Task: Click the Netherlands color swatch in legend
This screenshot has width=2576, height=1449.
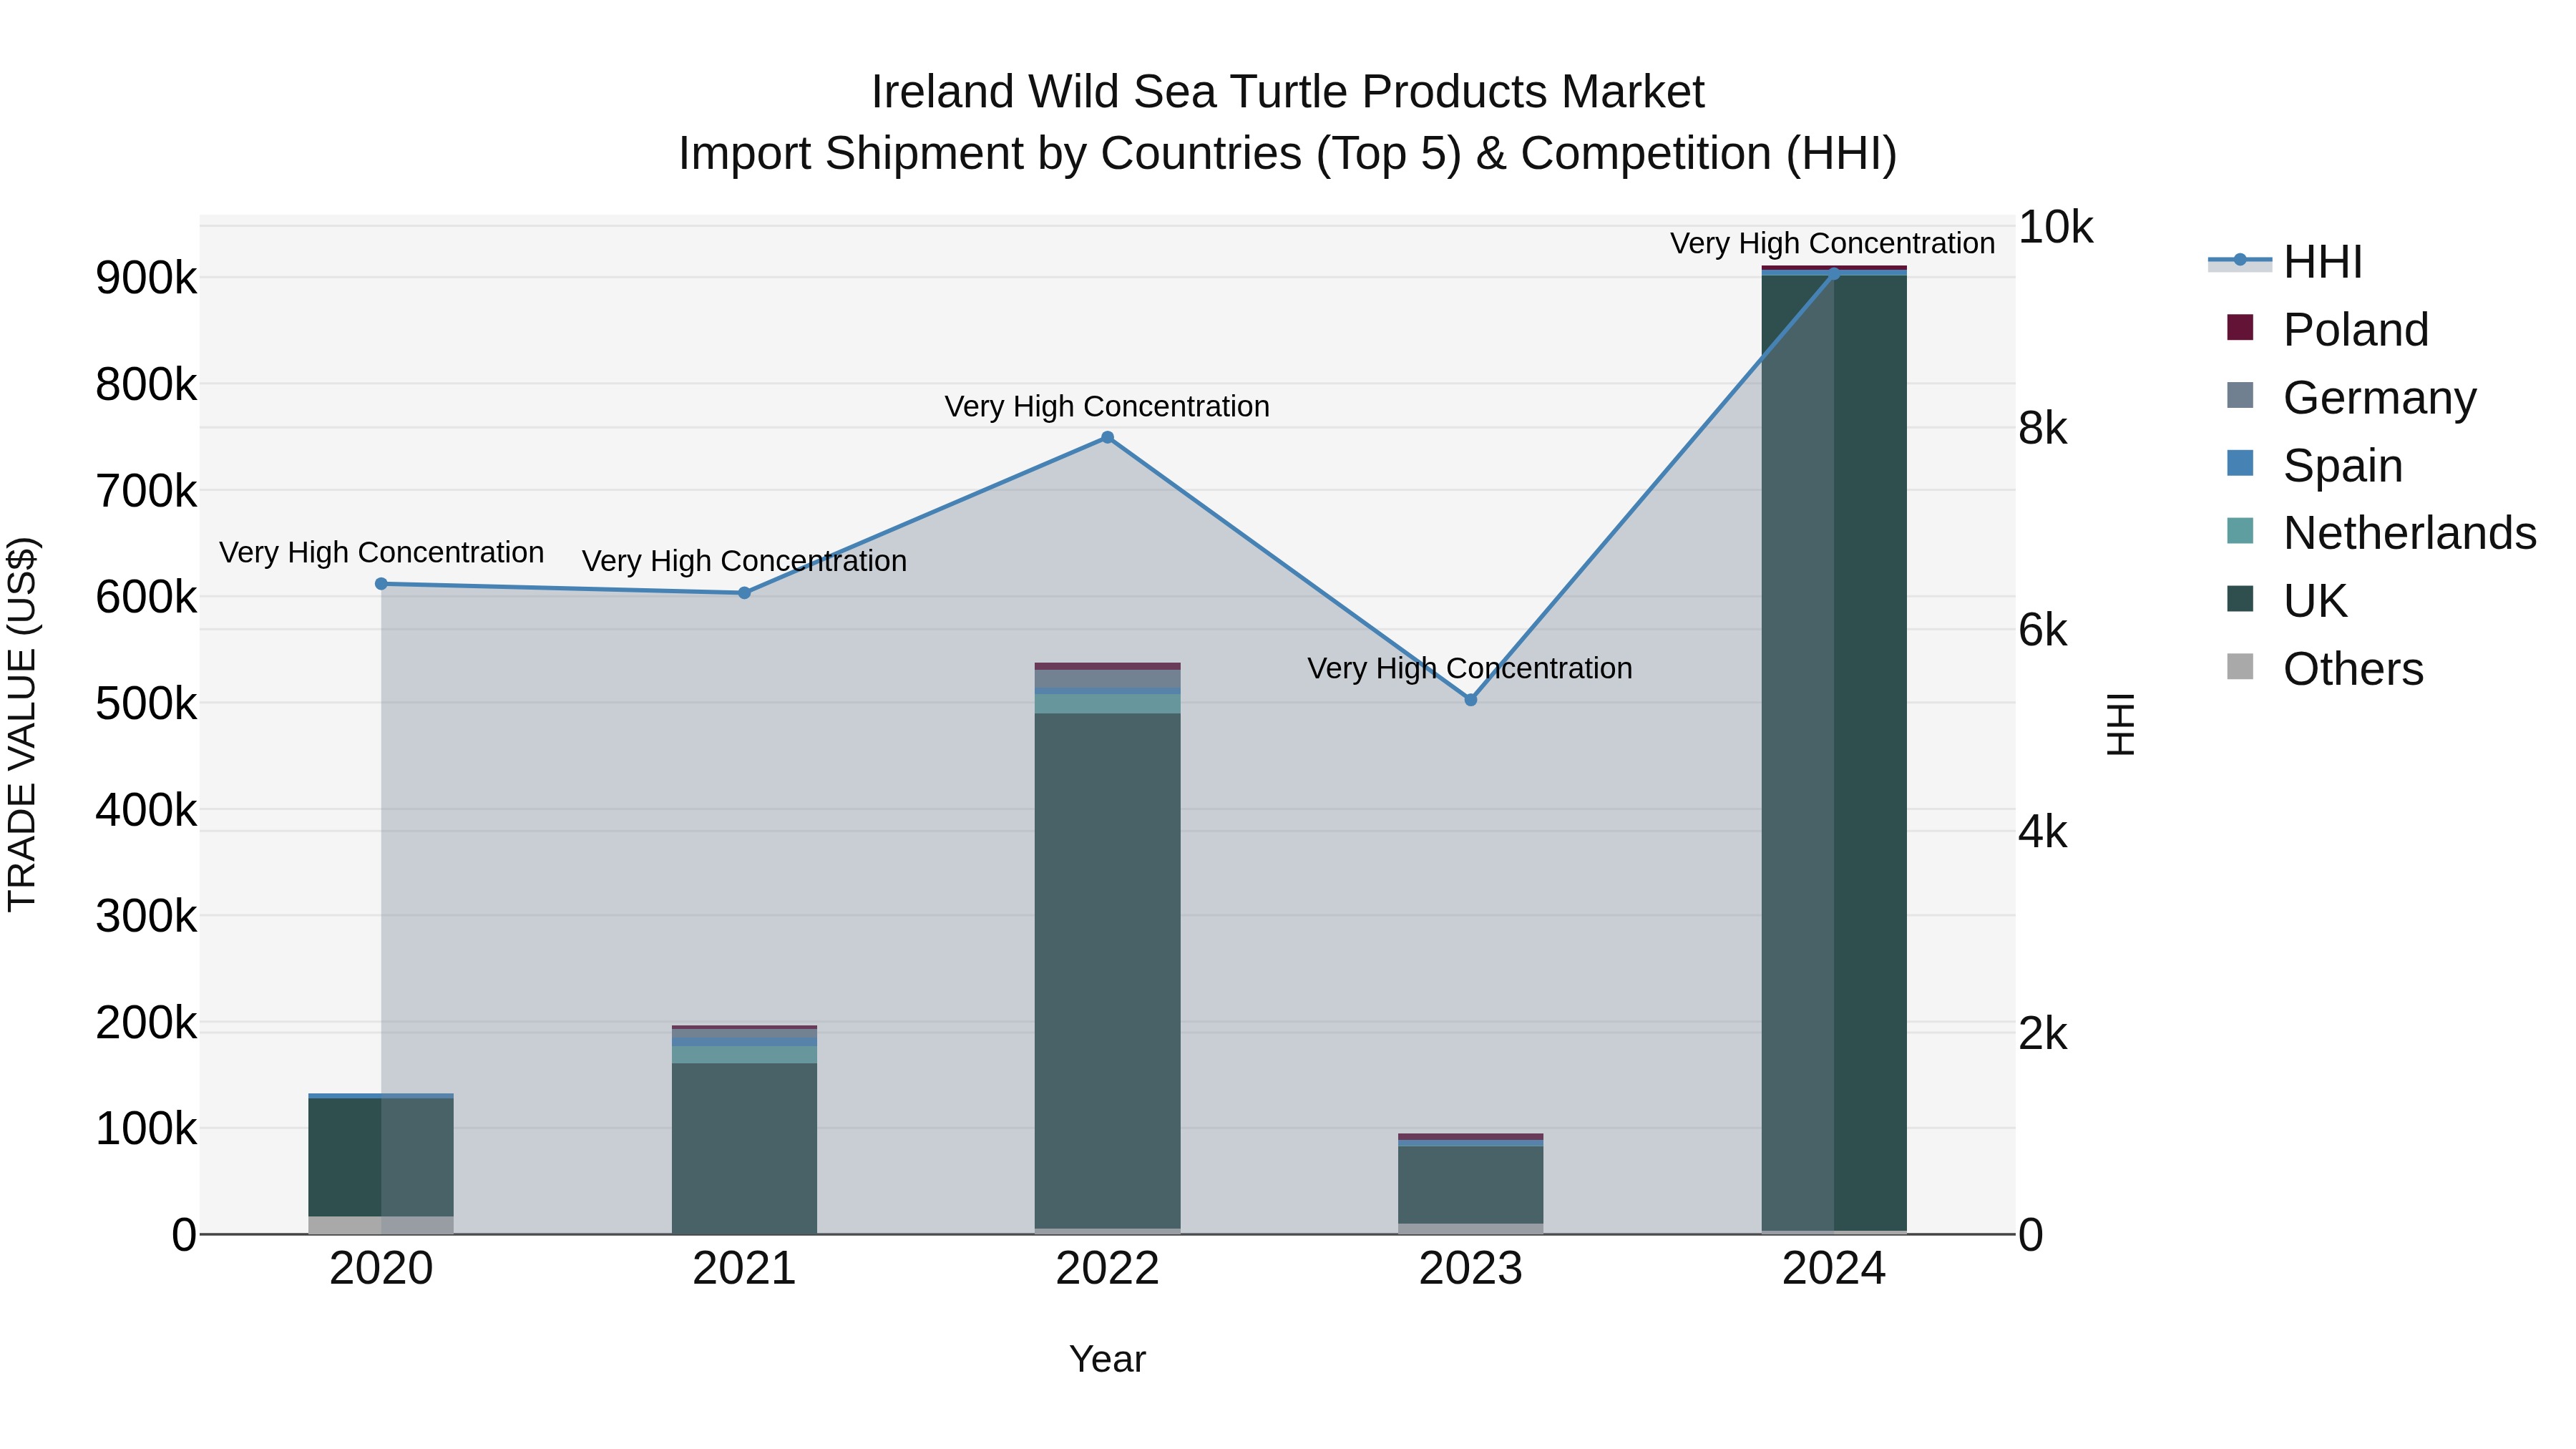Action: [x=2240, y=531]
